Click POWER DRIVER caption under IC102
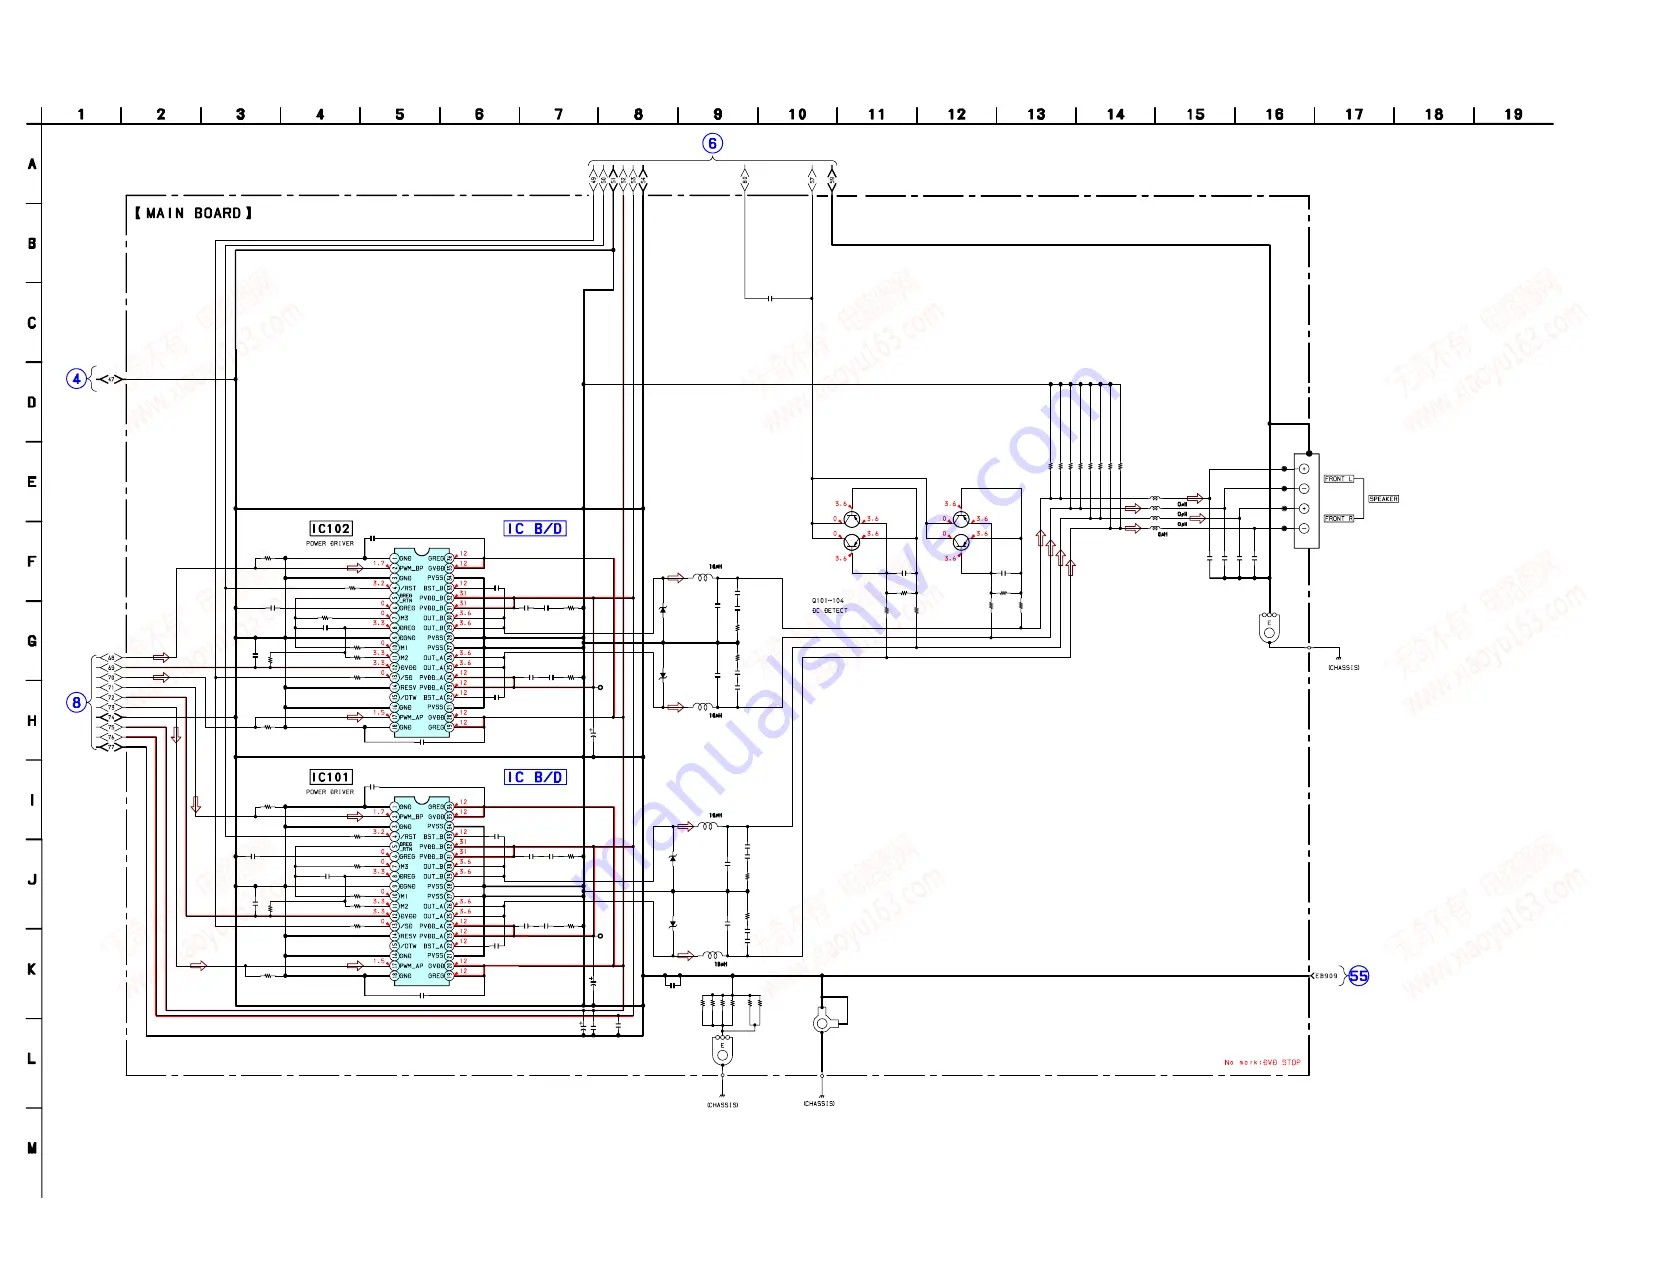The image size is (1680, 1263). [x=330, y=544]
